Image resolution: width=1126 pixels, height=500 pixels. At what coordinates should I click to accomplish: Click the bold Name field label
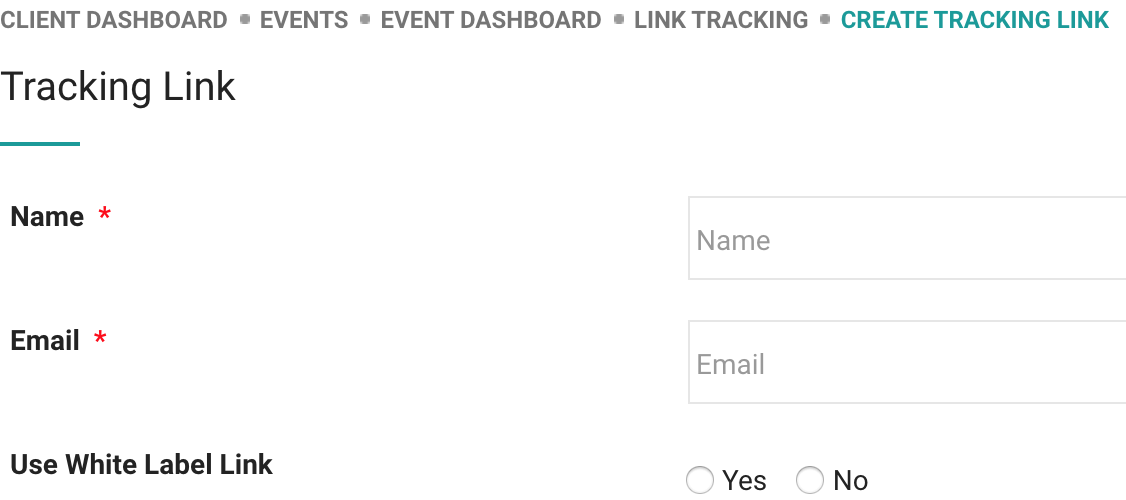click(x=47, y=217)
